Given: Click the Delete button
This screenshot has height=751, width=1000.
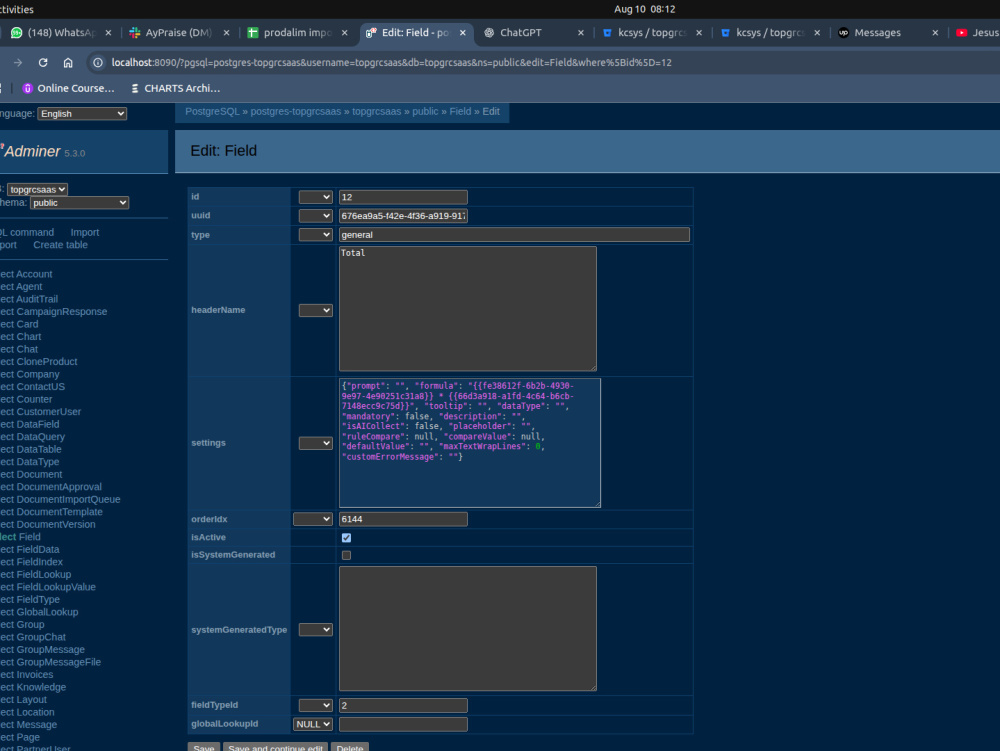Looking at the screenshot, I should pos(349,747).
